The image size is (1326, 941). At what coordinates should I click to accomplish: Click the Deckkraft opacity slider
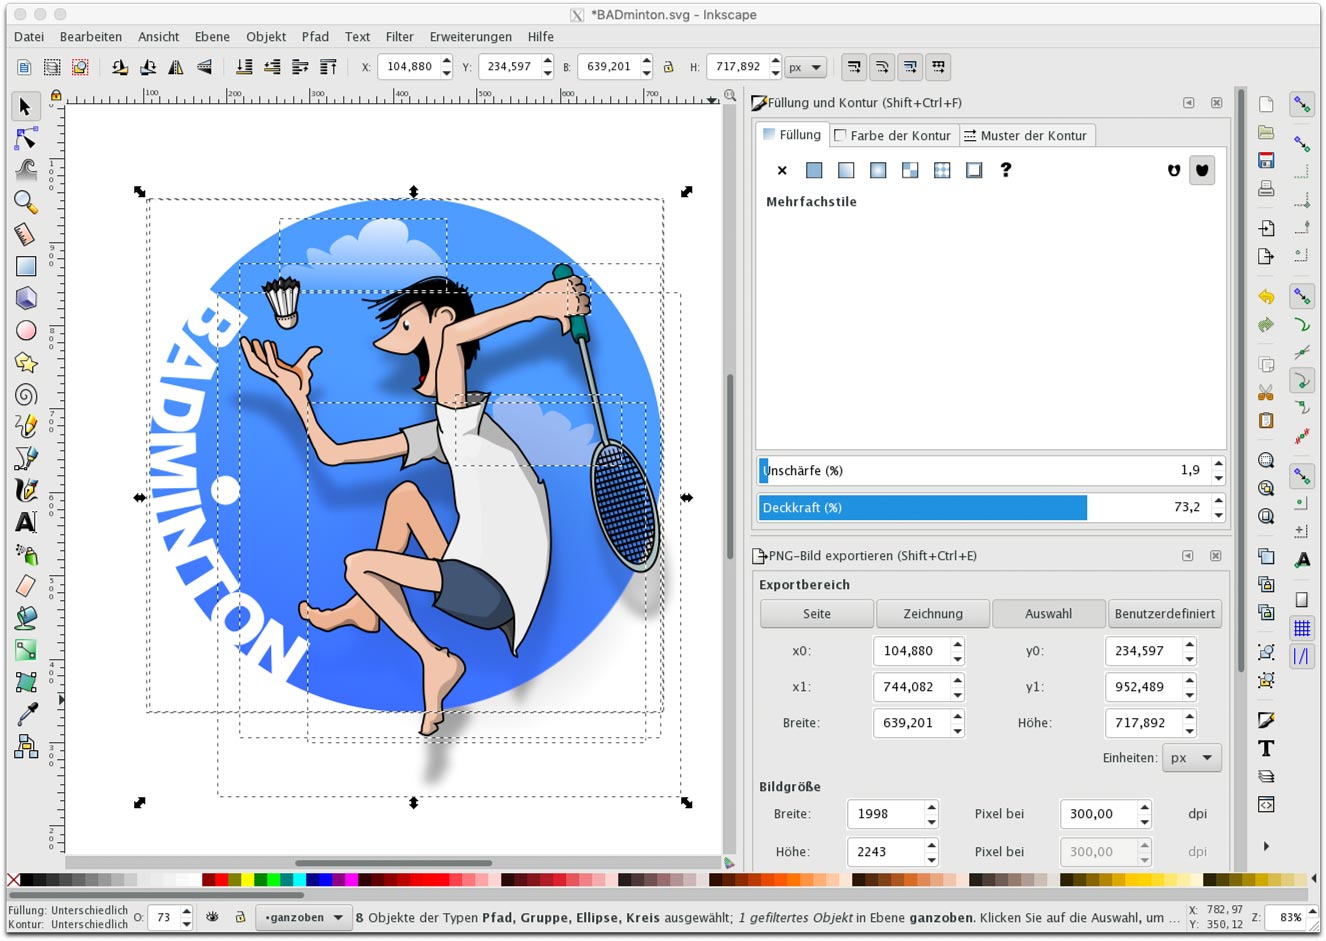[x=984, y=507]
